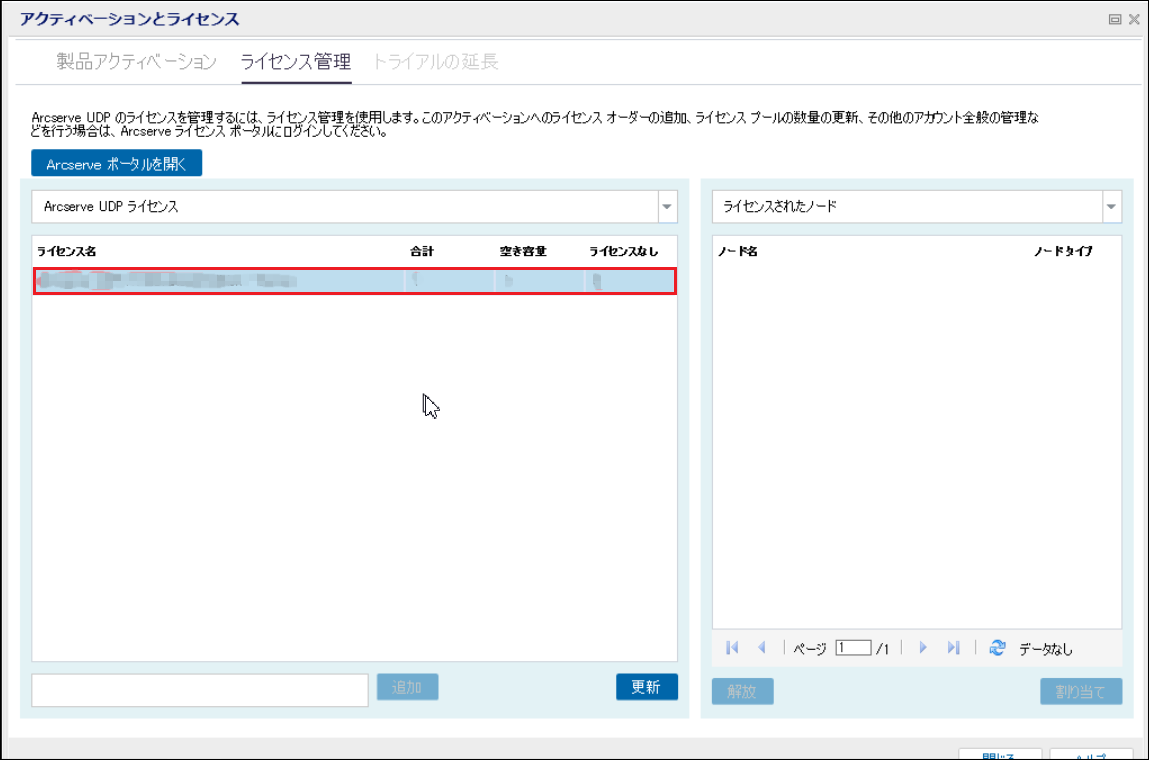
Task: Click the 追加 button
Action: pyautogui.click(x=407, y=687)
